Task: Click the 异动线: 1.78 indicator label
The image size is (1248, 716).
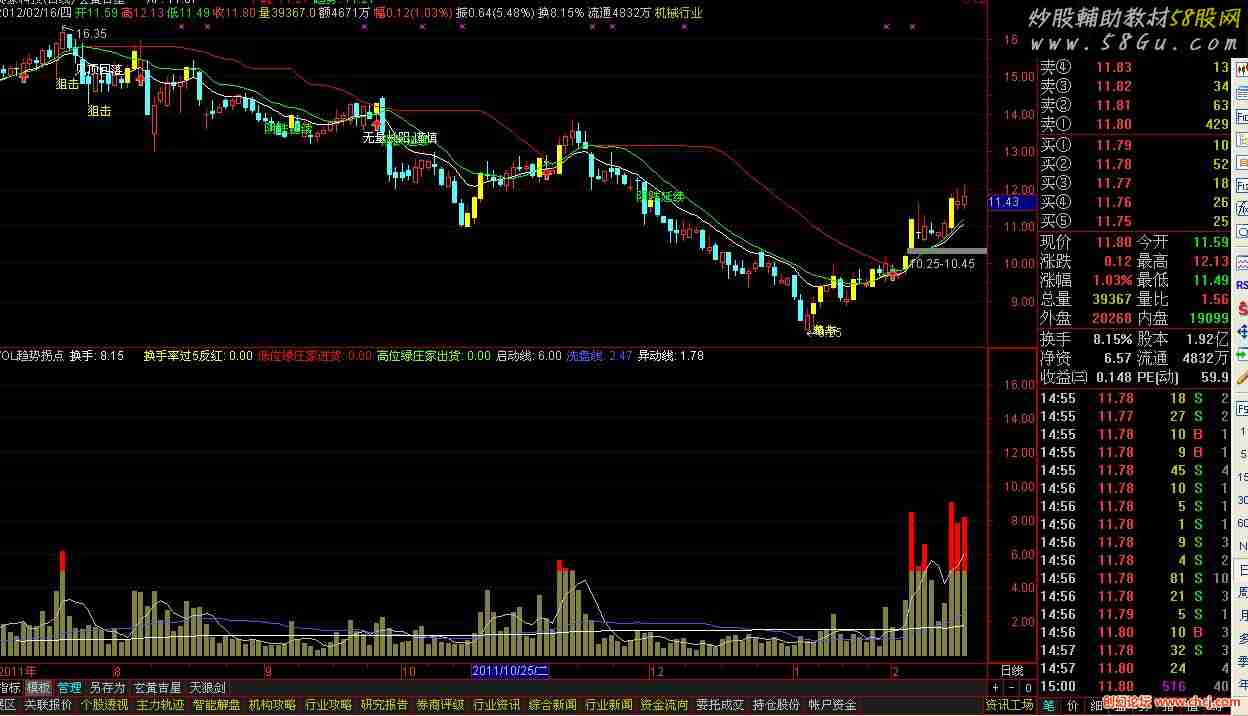Action: 671,356
